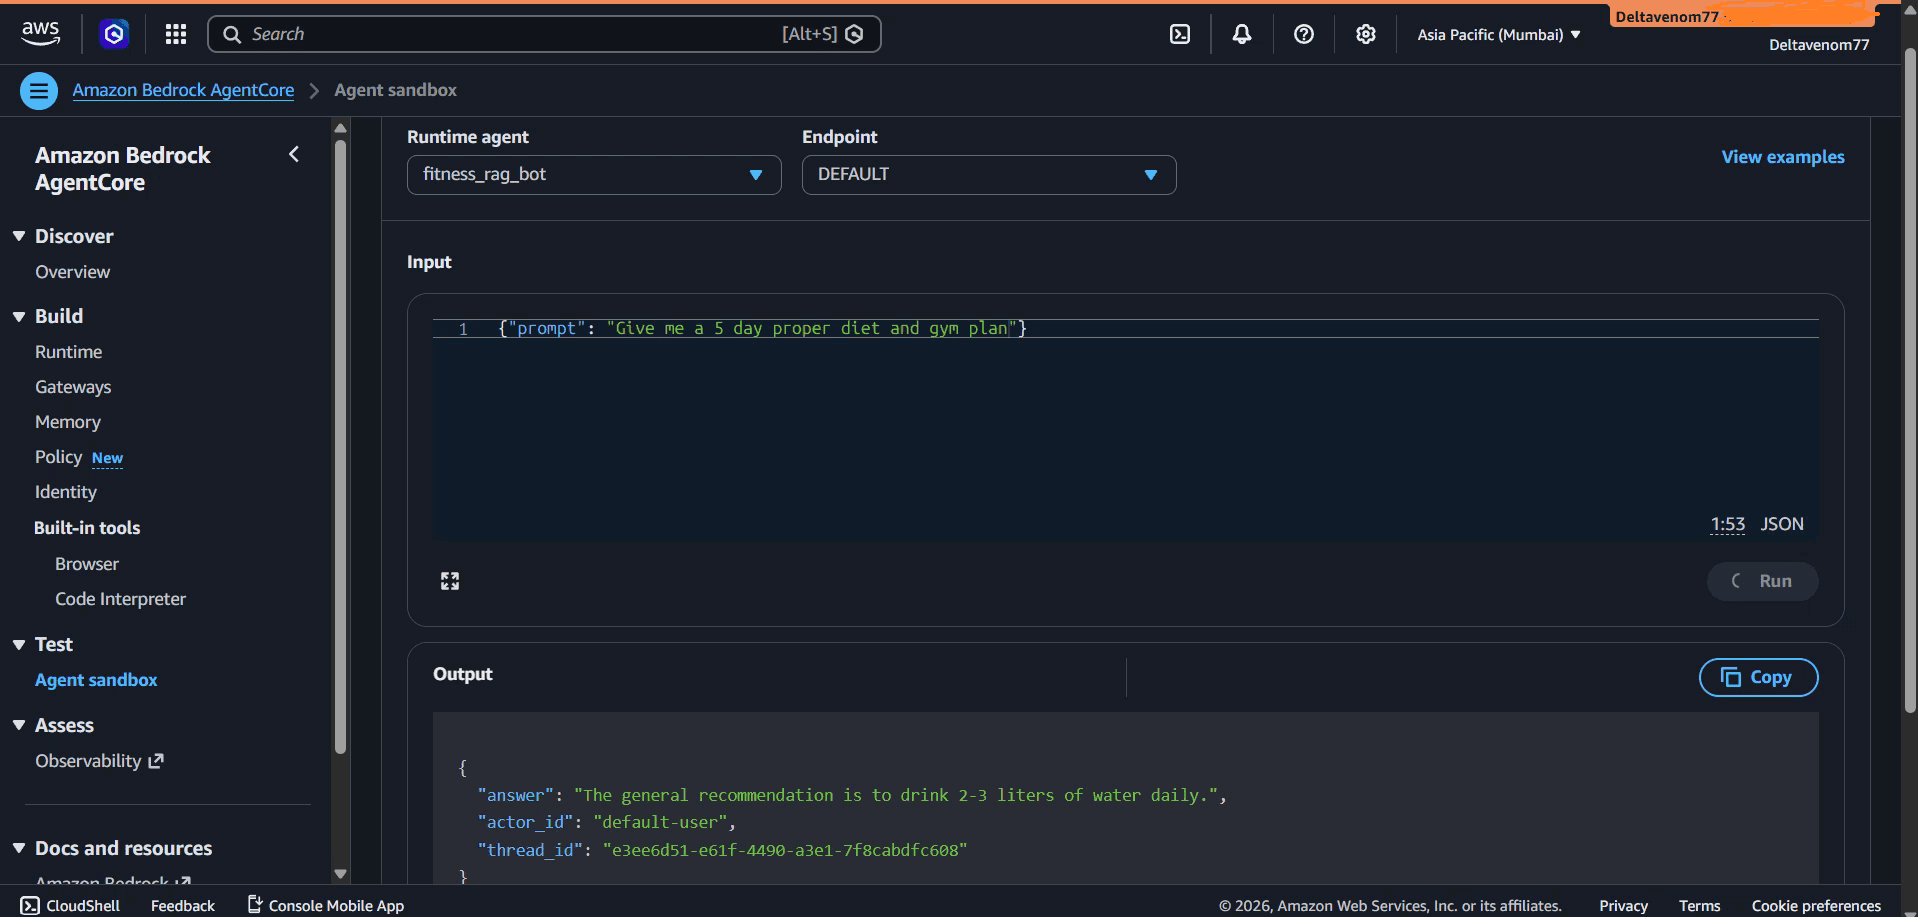Open the Deltavenom77 account menu
The width and height of the screenshot is (1918, 917).
coord(1818,44)
